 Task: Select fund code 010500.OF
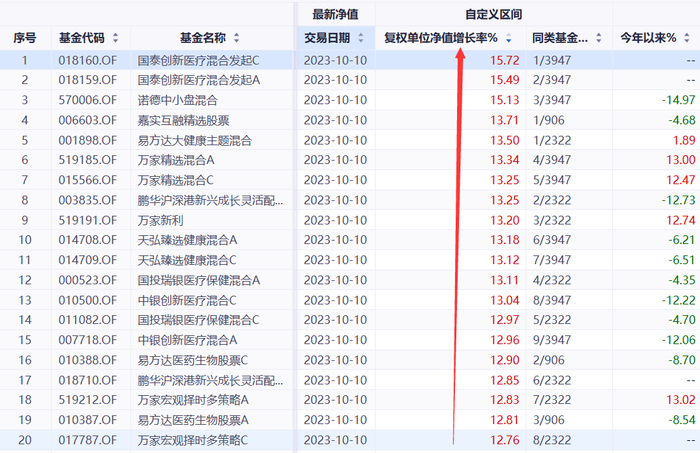[x=88, y=300]
